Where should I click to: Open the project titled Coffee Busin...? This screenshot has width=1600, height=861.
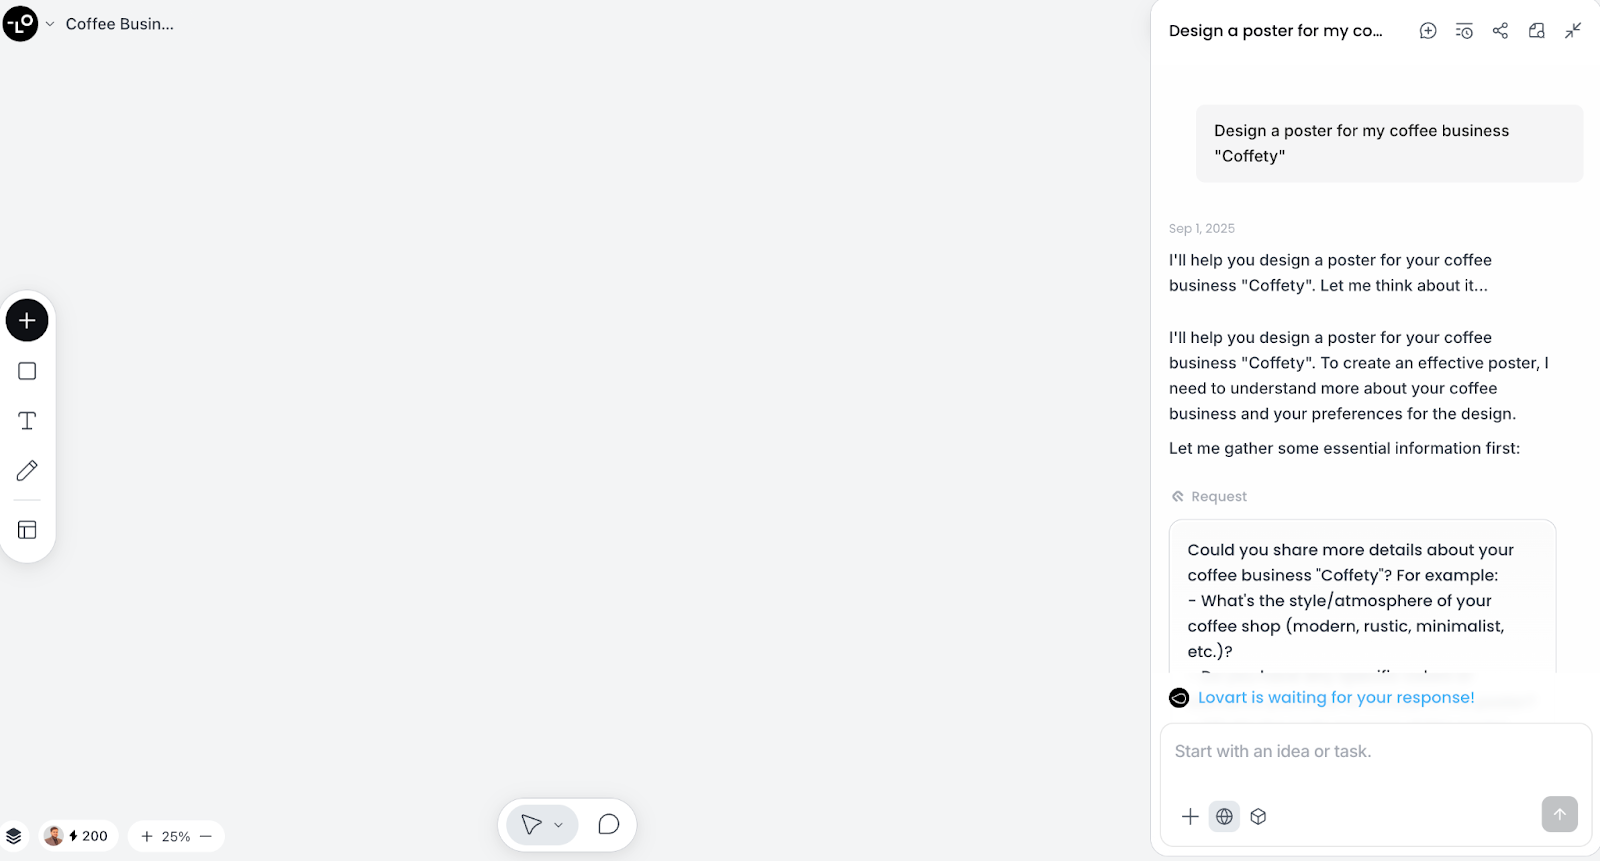[x=119, y=23]
